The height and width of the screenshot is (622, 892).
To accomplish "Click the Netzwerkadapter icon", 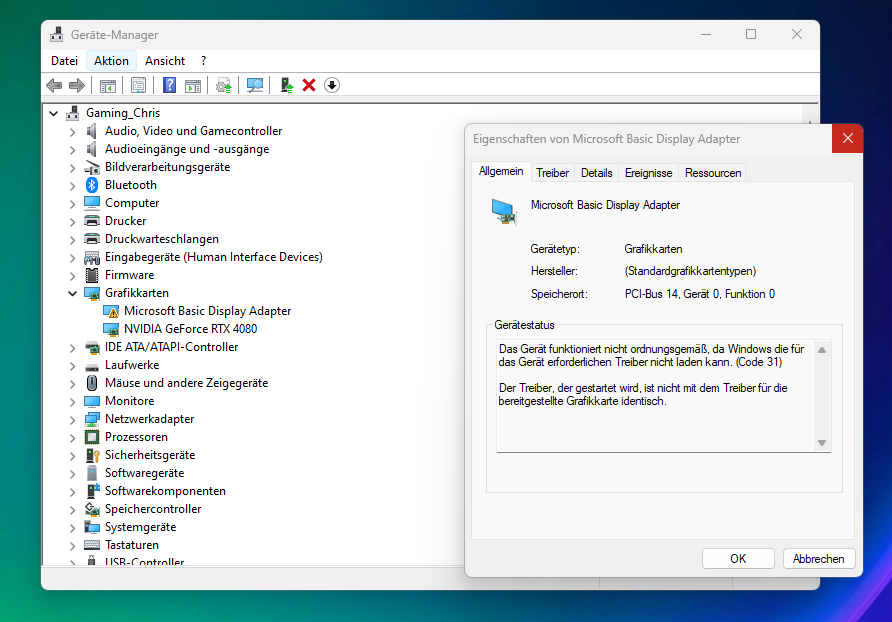I will tap(92, 419).
